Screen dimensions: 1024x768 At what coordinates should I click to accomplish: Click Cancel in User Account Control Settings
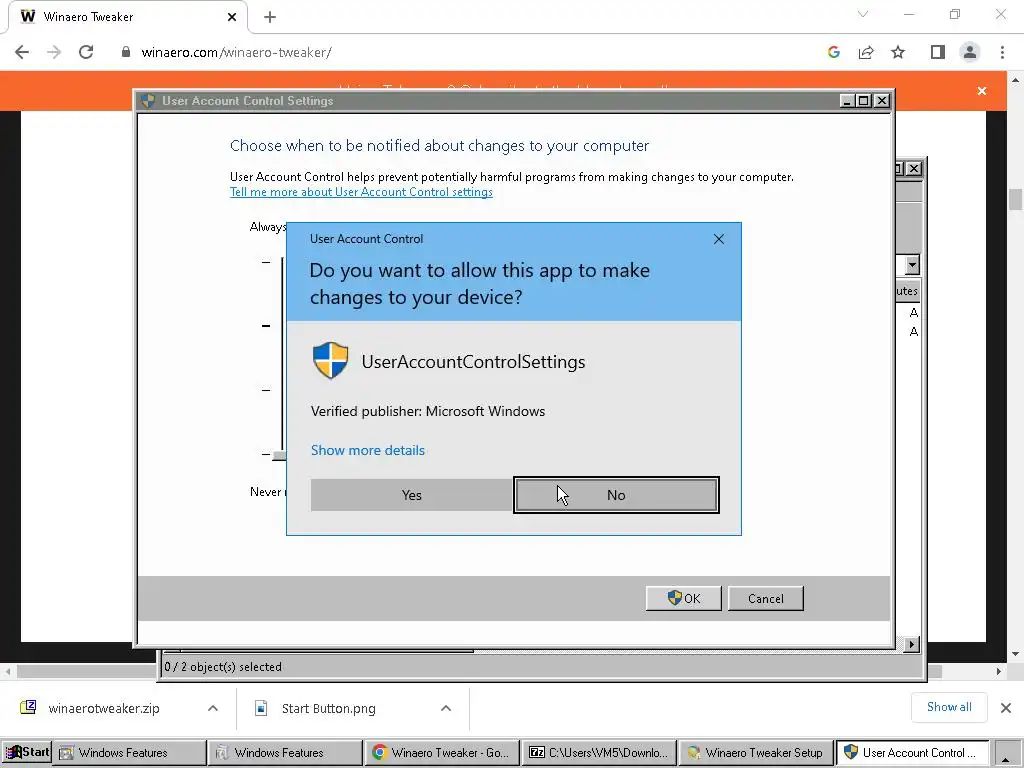[765, 598]
